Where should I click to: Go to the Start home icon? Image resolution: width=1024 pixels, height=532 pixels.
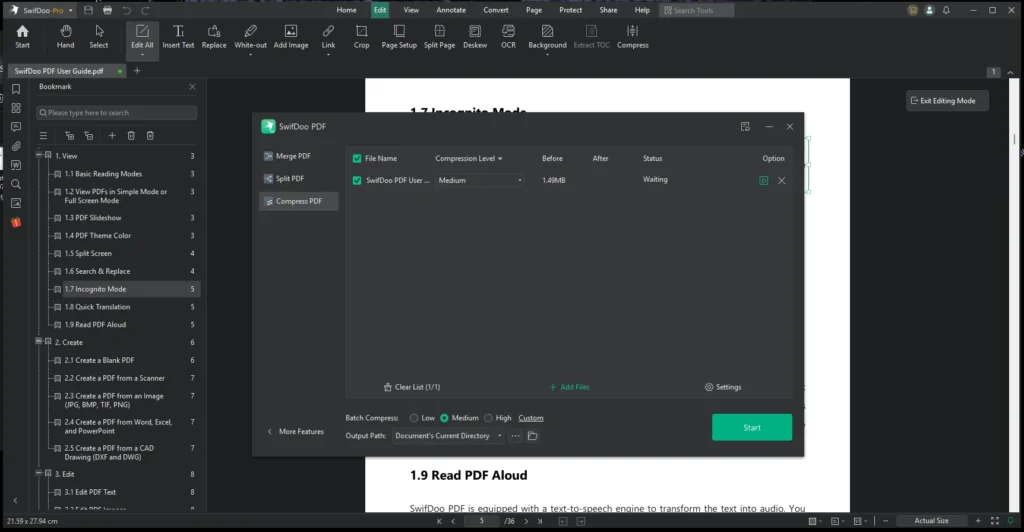tap(22, 37)
